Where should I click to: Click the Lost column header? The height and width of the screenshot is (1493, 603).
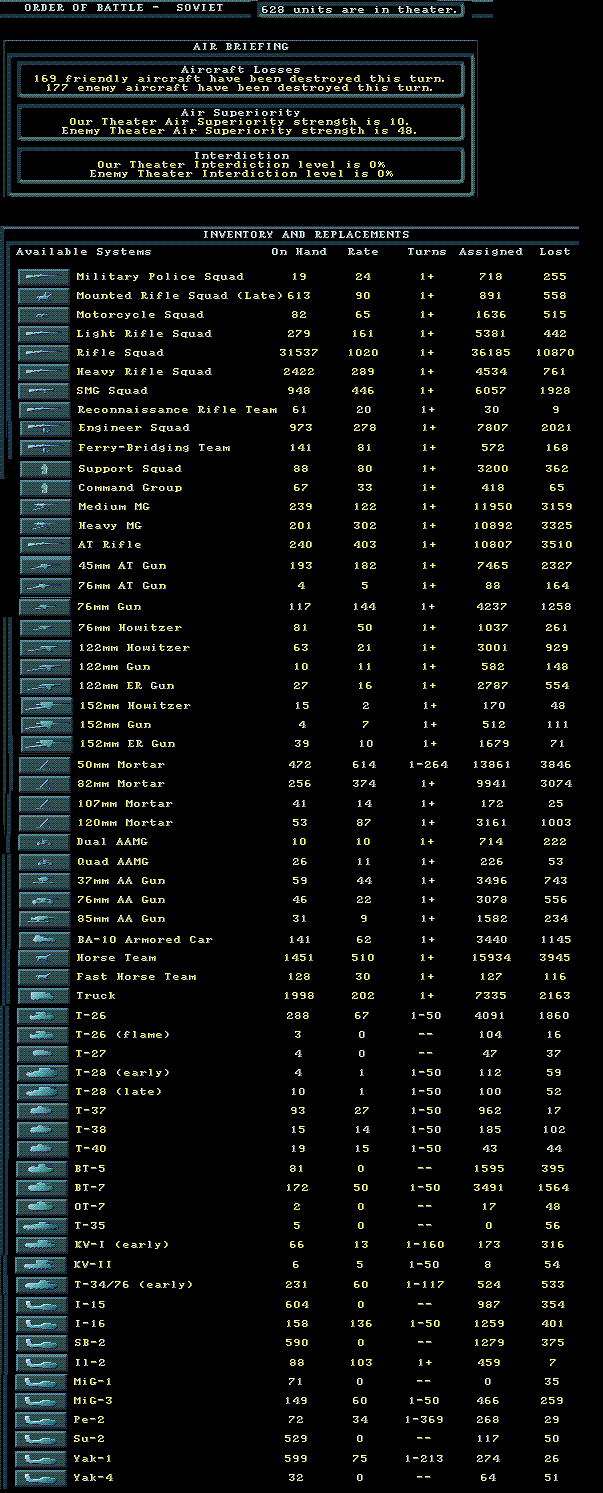[555, 252]
